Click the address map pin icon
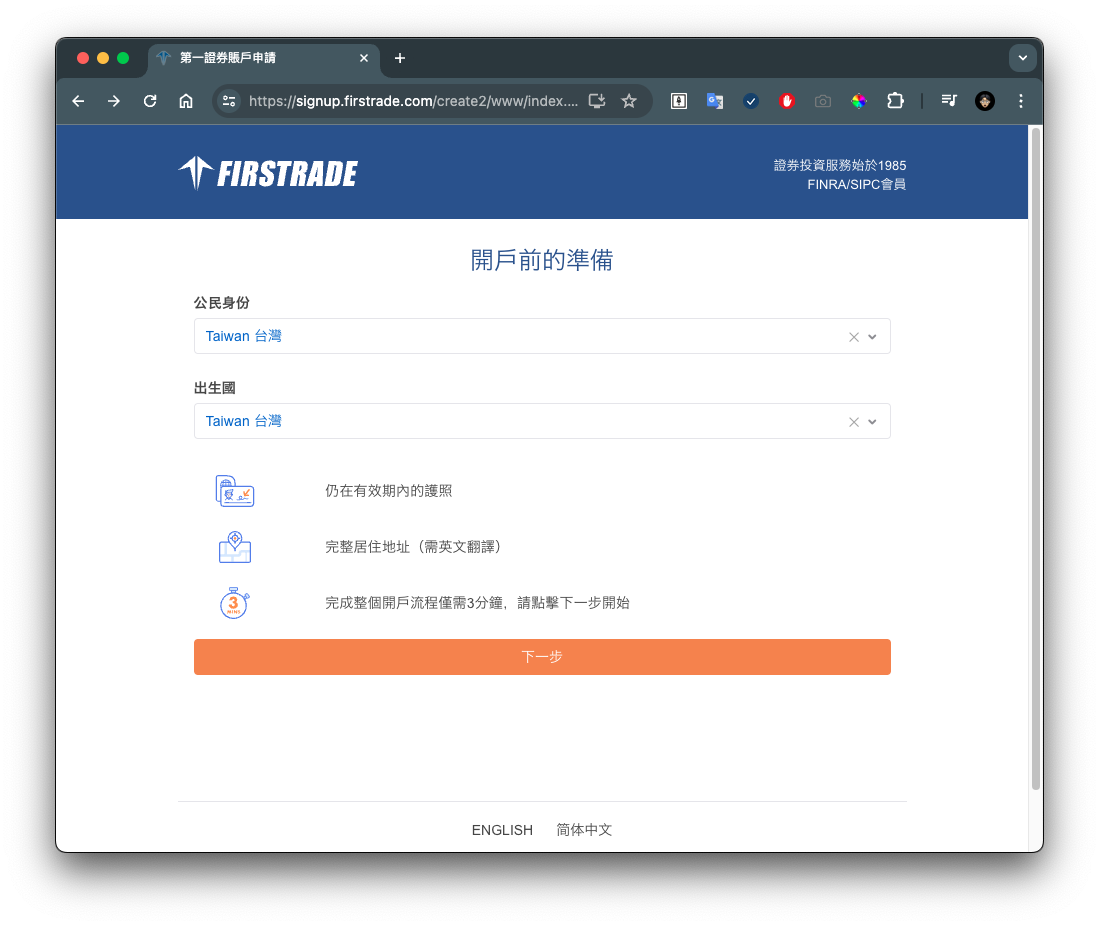1099x926 pixels. tap(235, 547)
